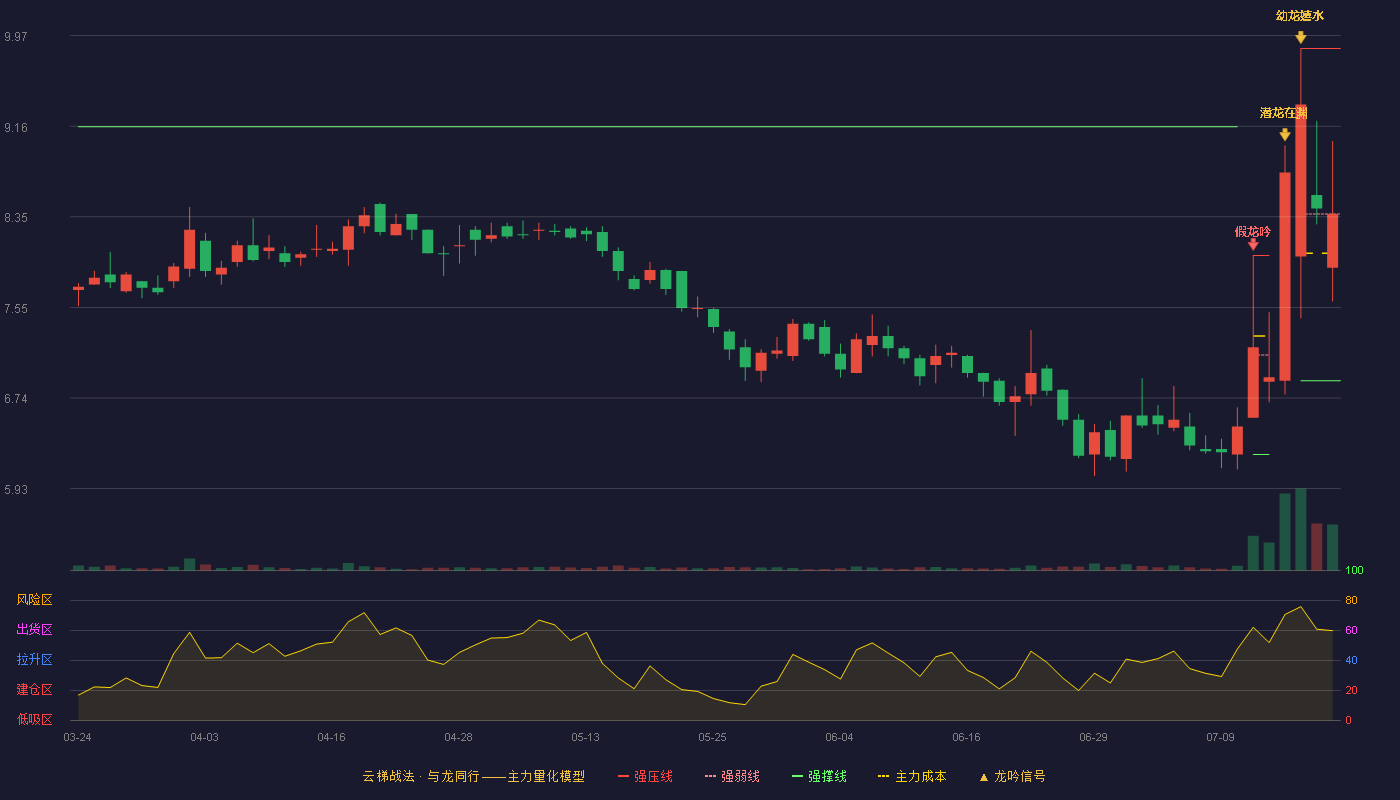Screen dimensions: 1400x800
Task: Click the 06-29 date label
Action: 1093,737
